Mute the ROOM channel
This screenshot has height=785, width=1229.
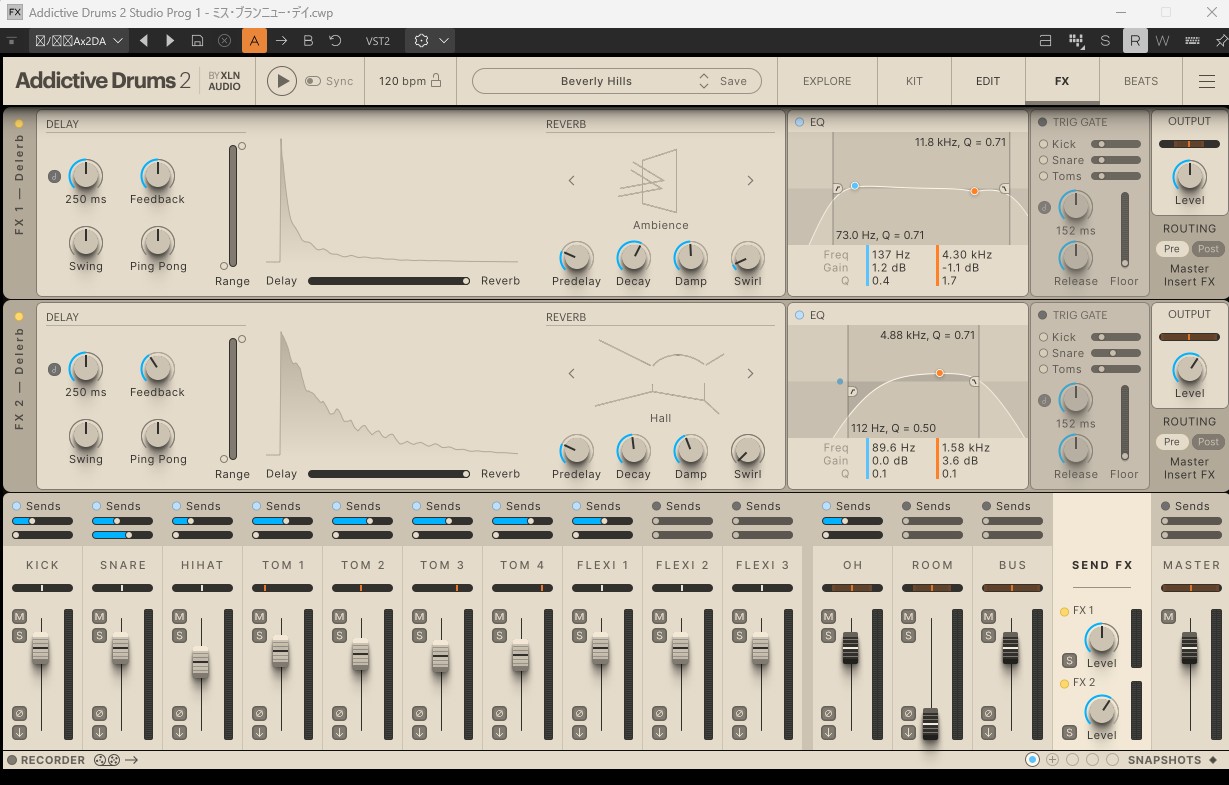(908, 617)
